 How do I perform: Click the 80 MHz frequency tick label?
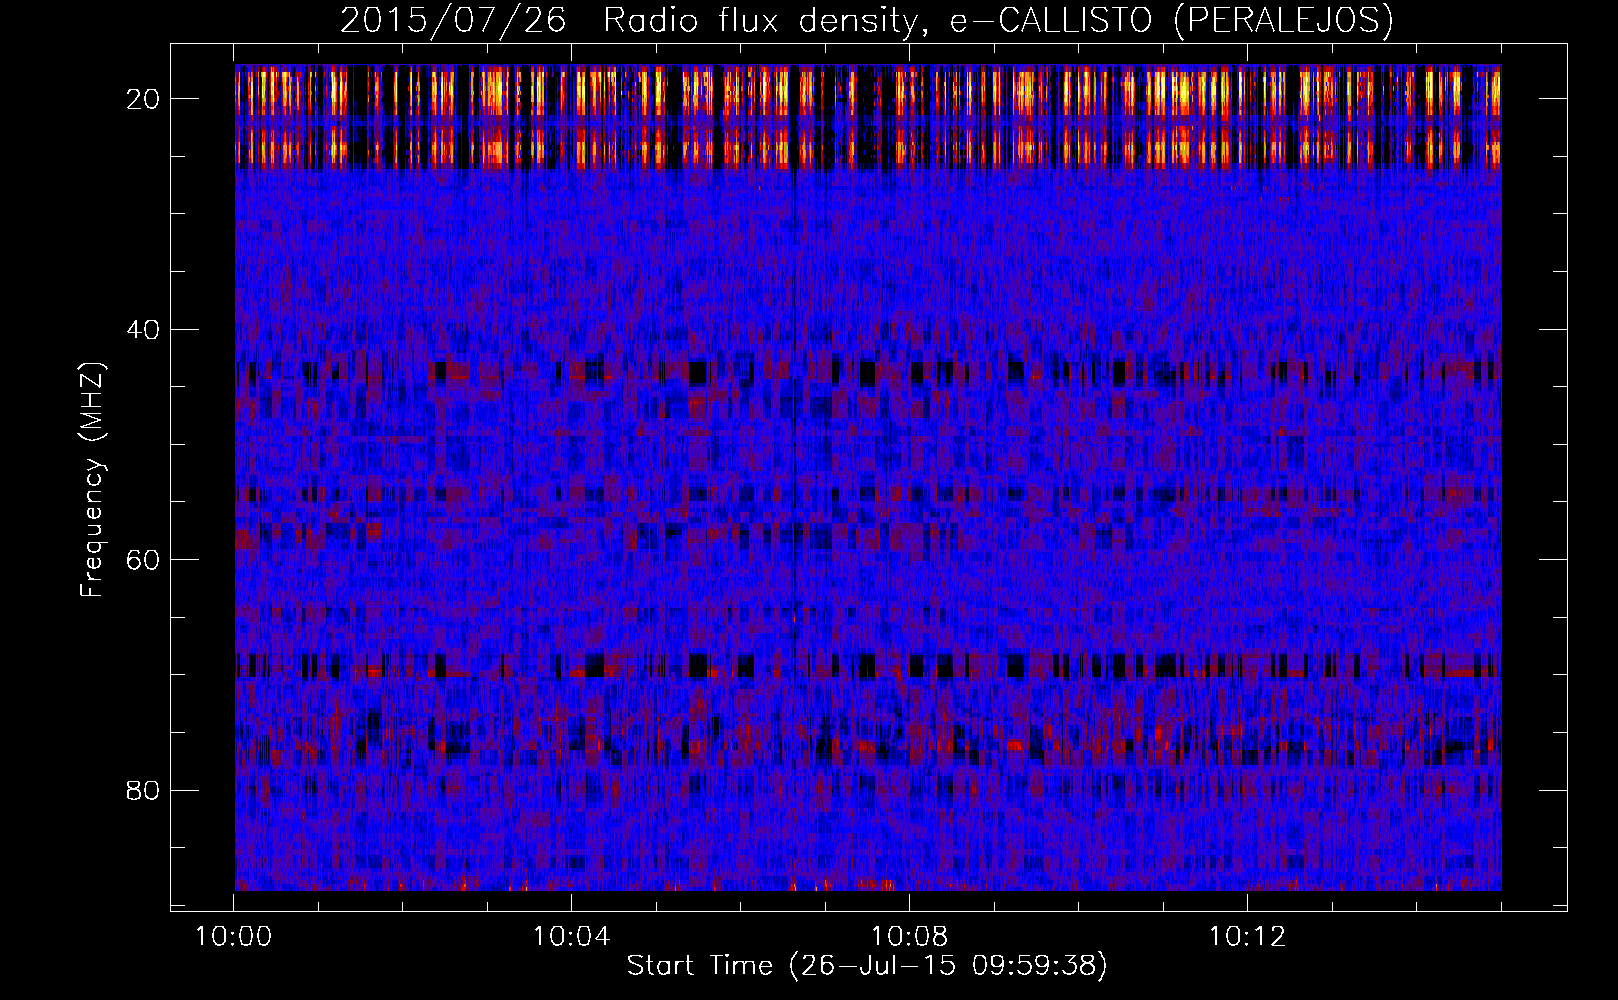tap(144, 790)
